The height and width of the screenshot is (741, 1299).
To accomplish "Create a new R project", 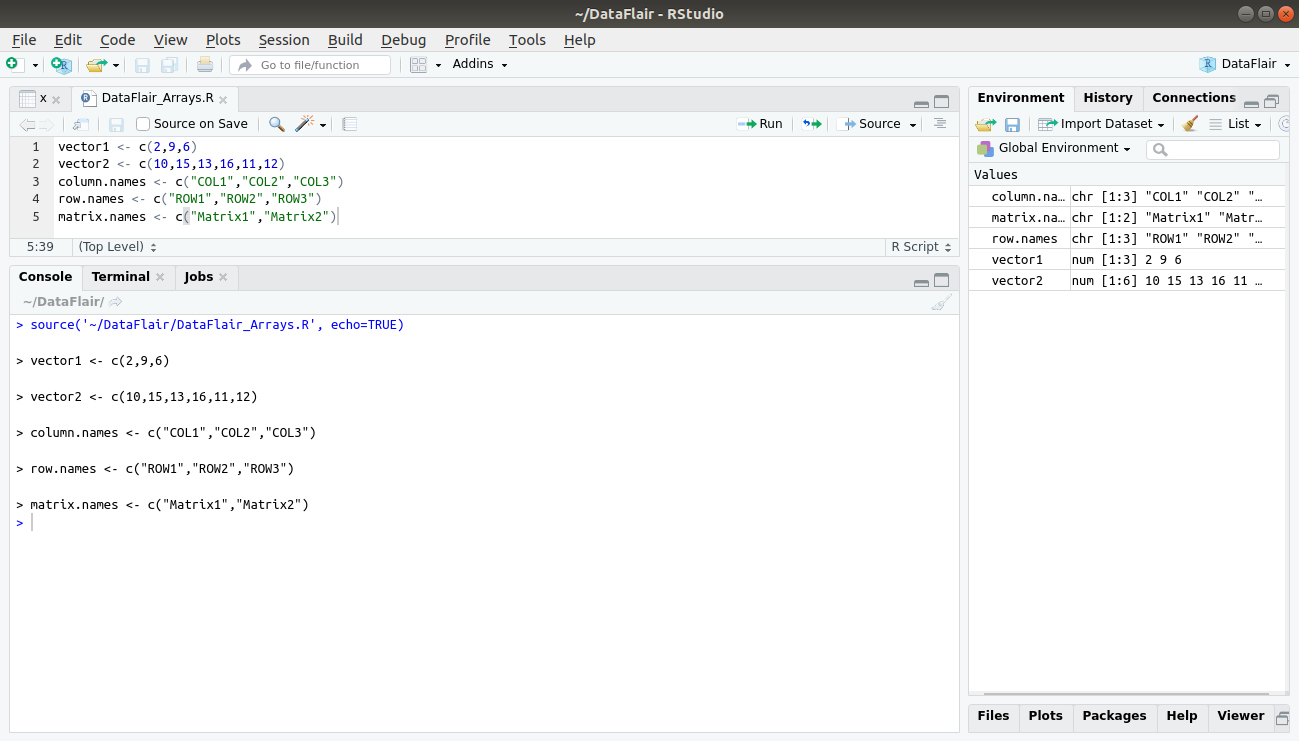I will [x=62, y=65].
